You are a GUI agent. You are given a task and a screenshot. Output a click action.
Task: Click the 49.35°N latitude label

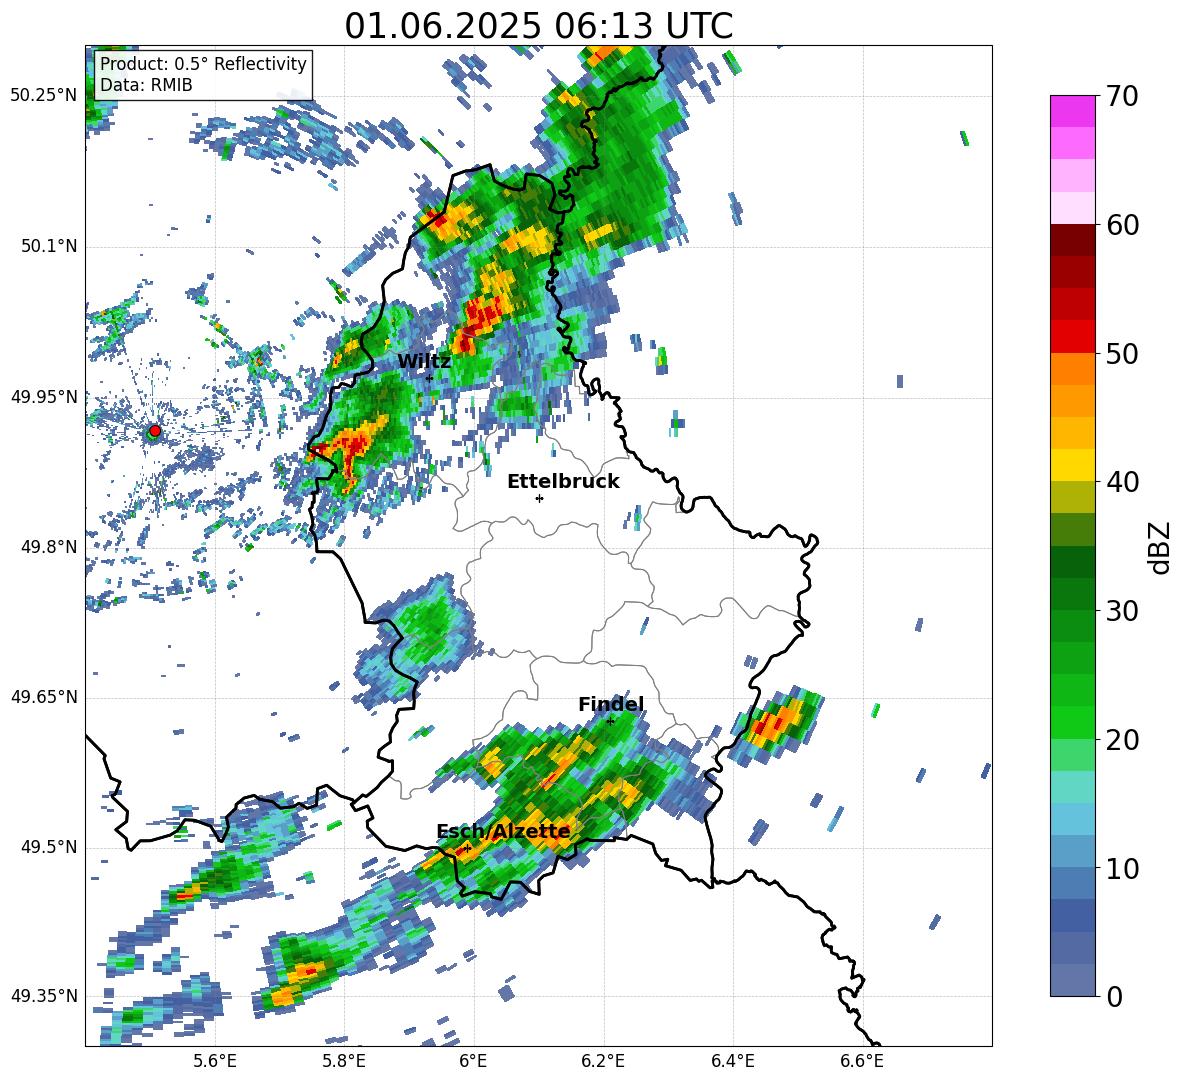pyautogui.click(x=44, y=996)
